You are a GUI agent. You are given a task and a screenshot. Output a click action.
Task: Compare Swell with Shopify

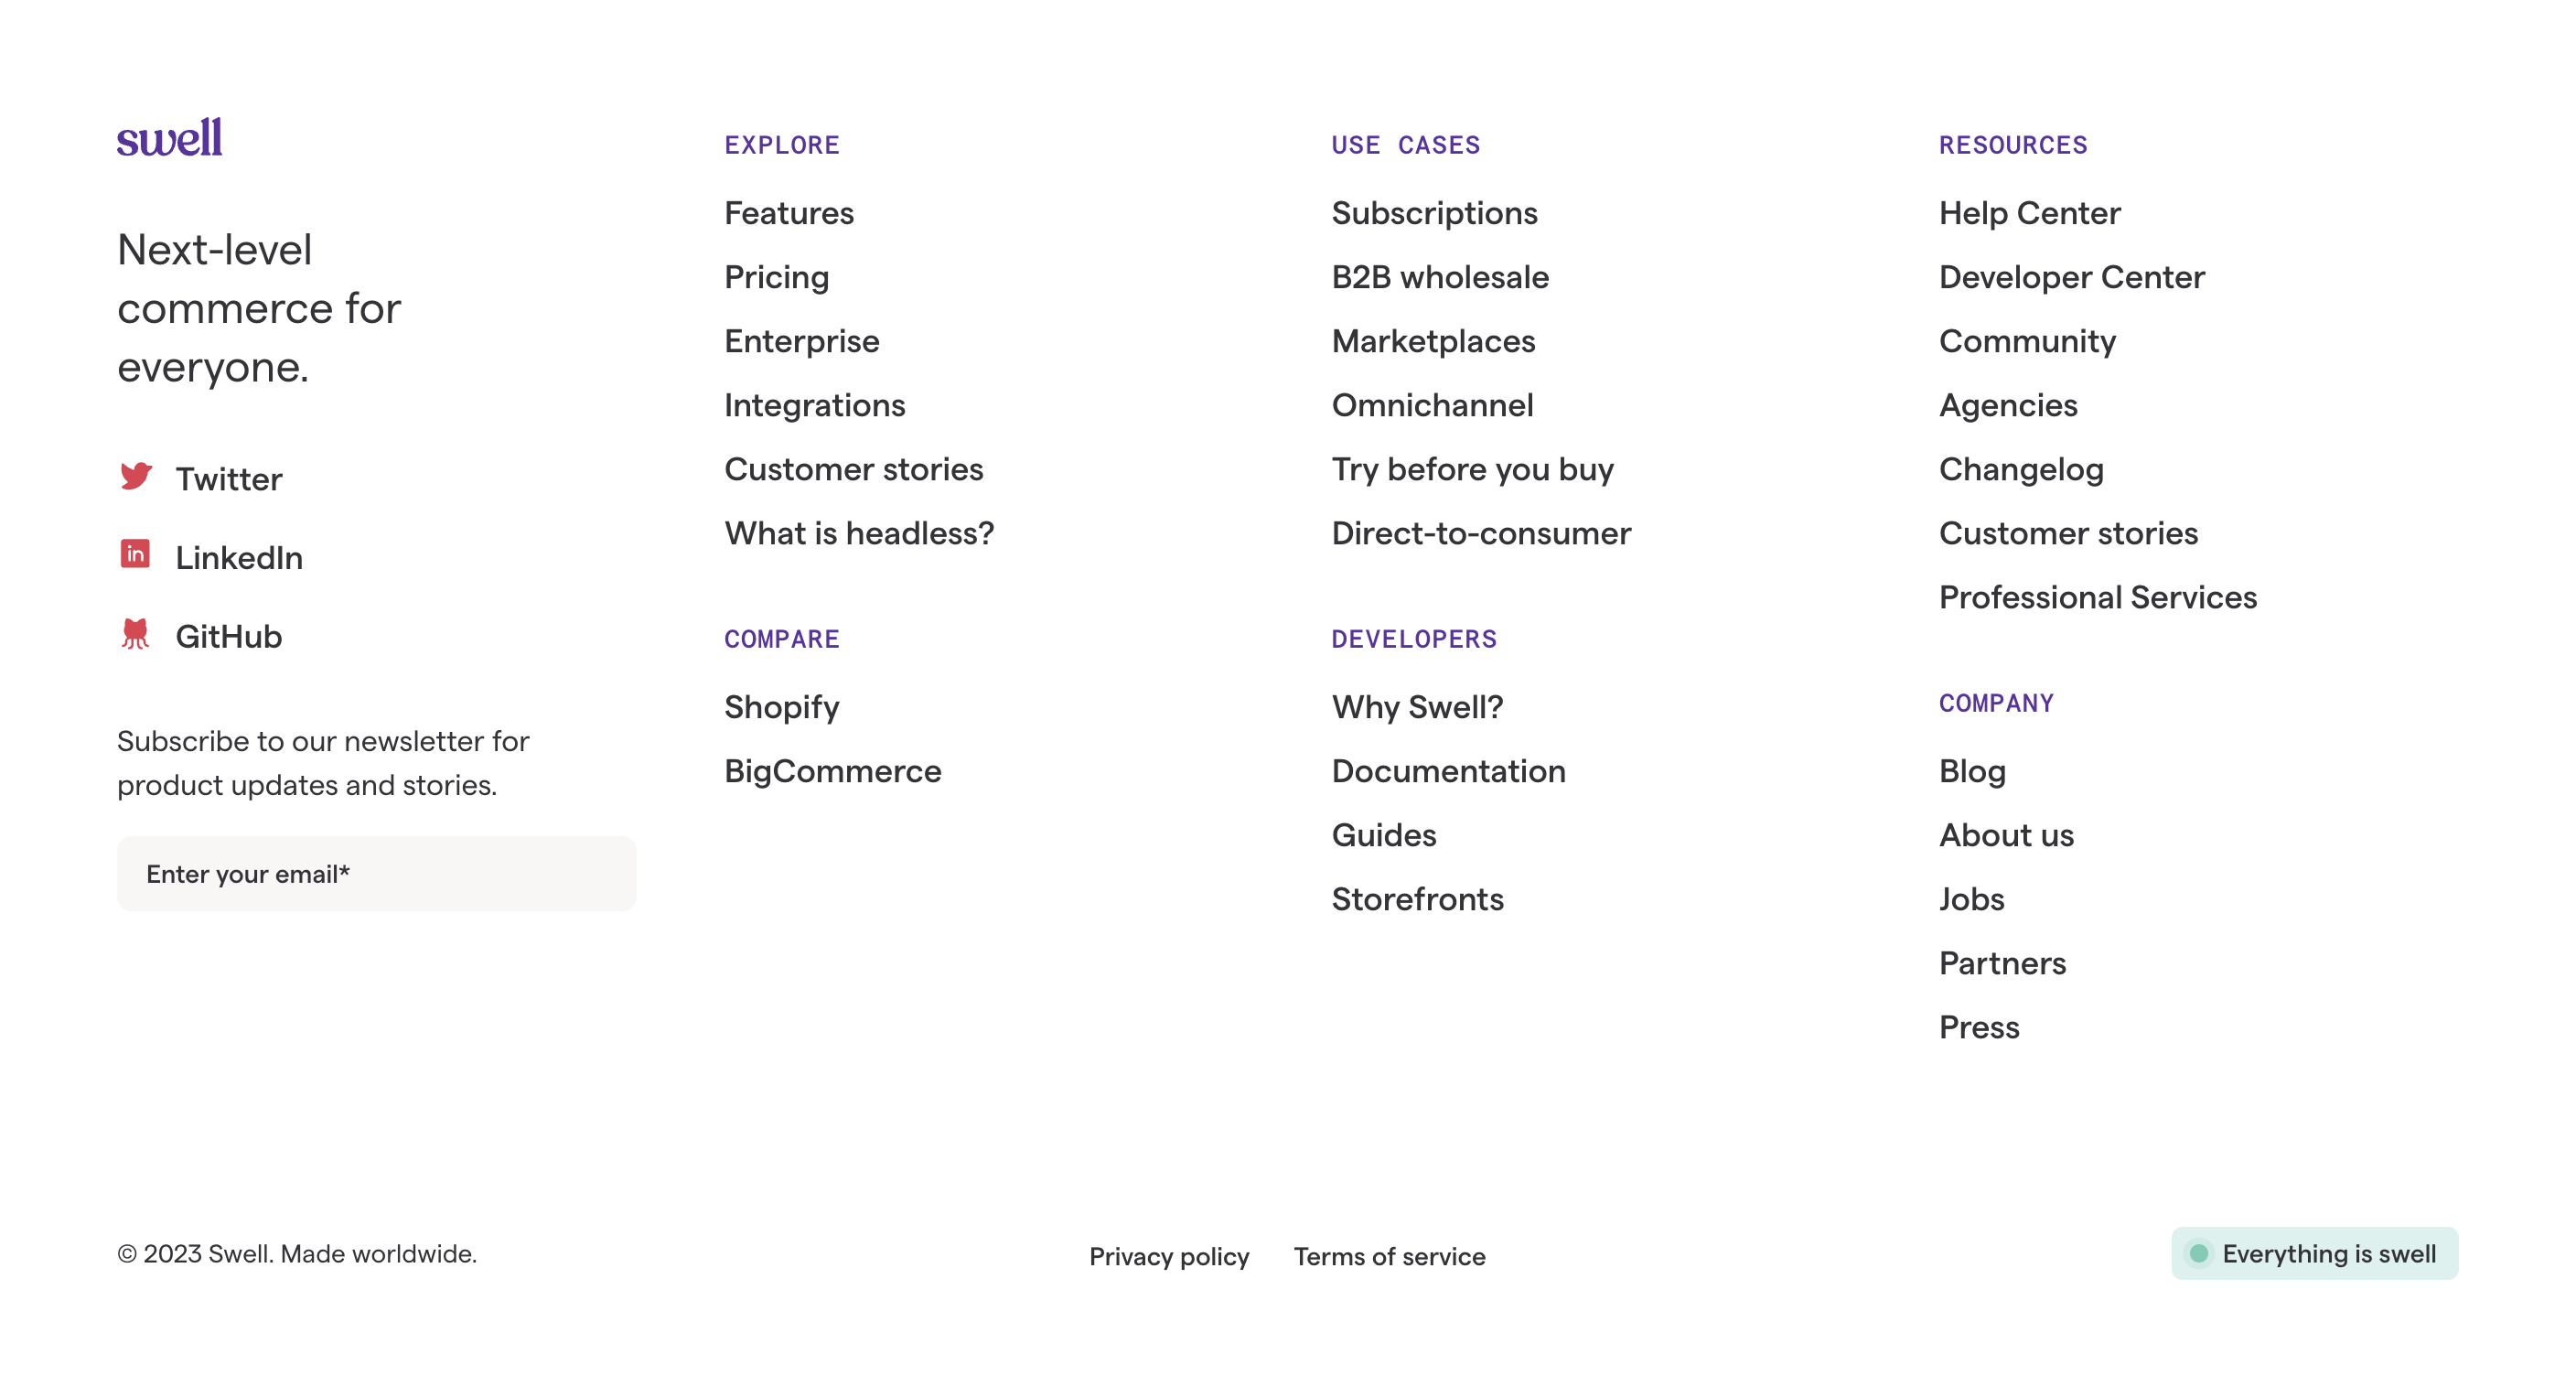tap(781, 707)
